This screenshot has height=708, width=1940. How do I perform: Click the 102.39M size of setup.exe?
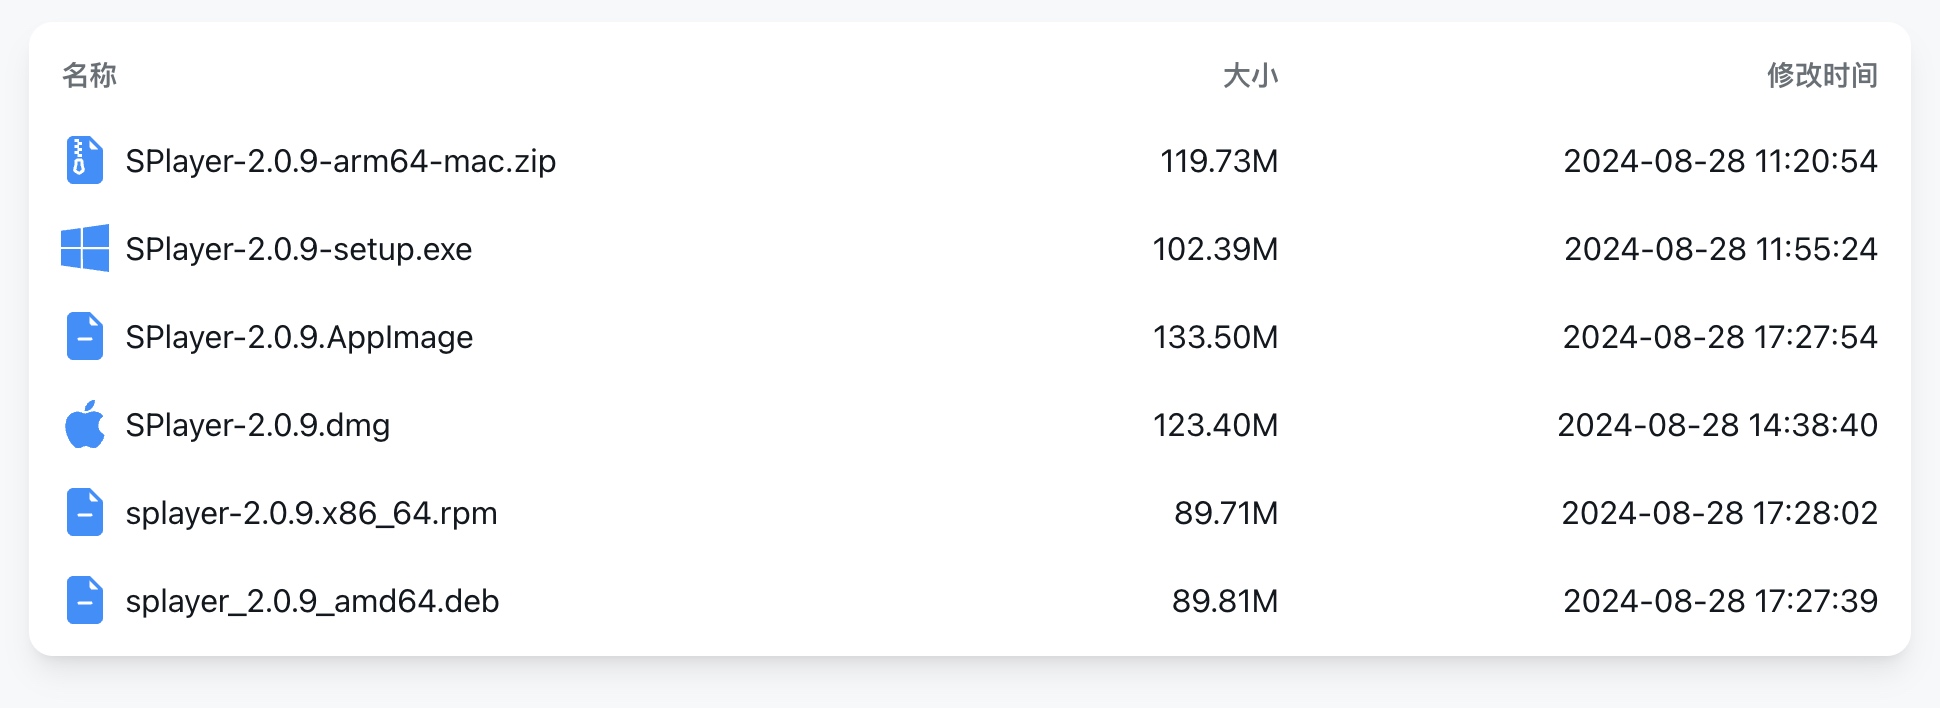(x=1214, y=249)
